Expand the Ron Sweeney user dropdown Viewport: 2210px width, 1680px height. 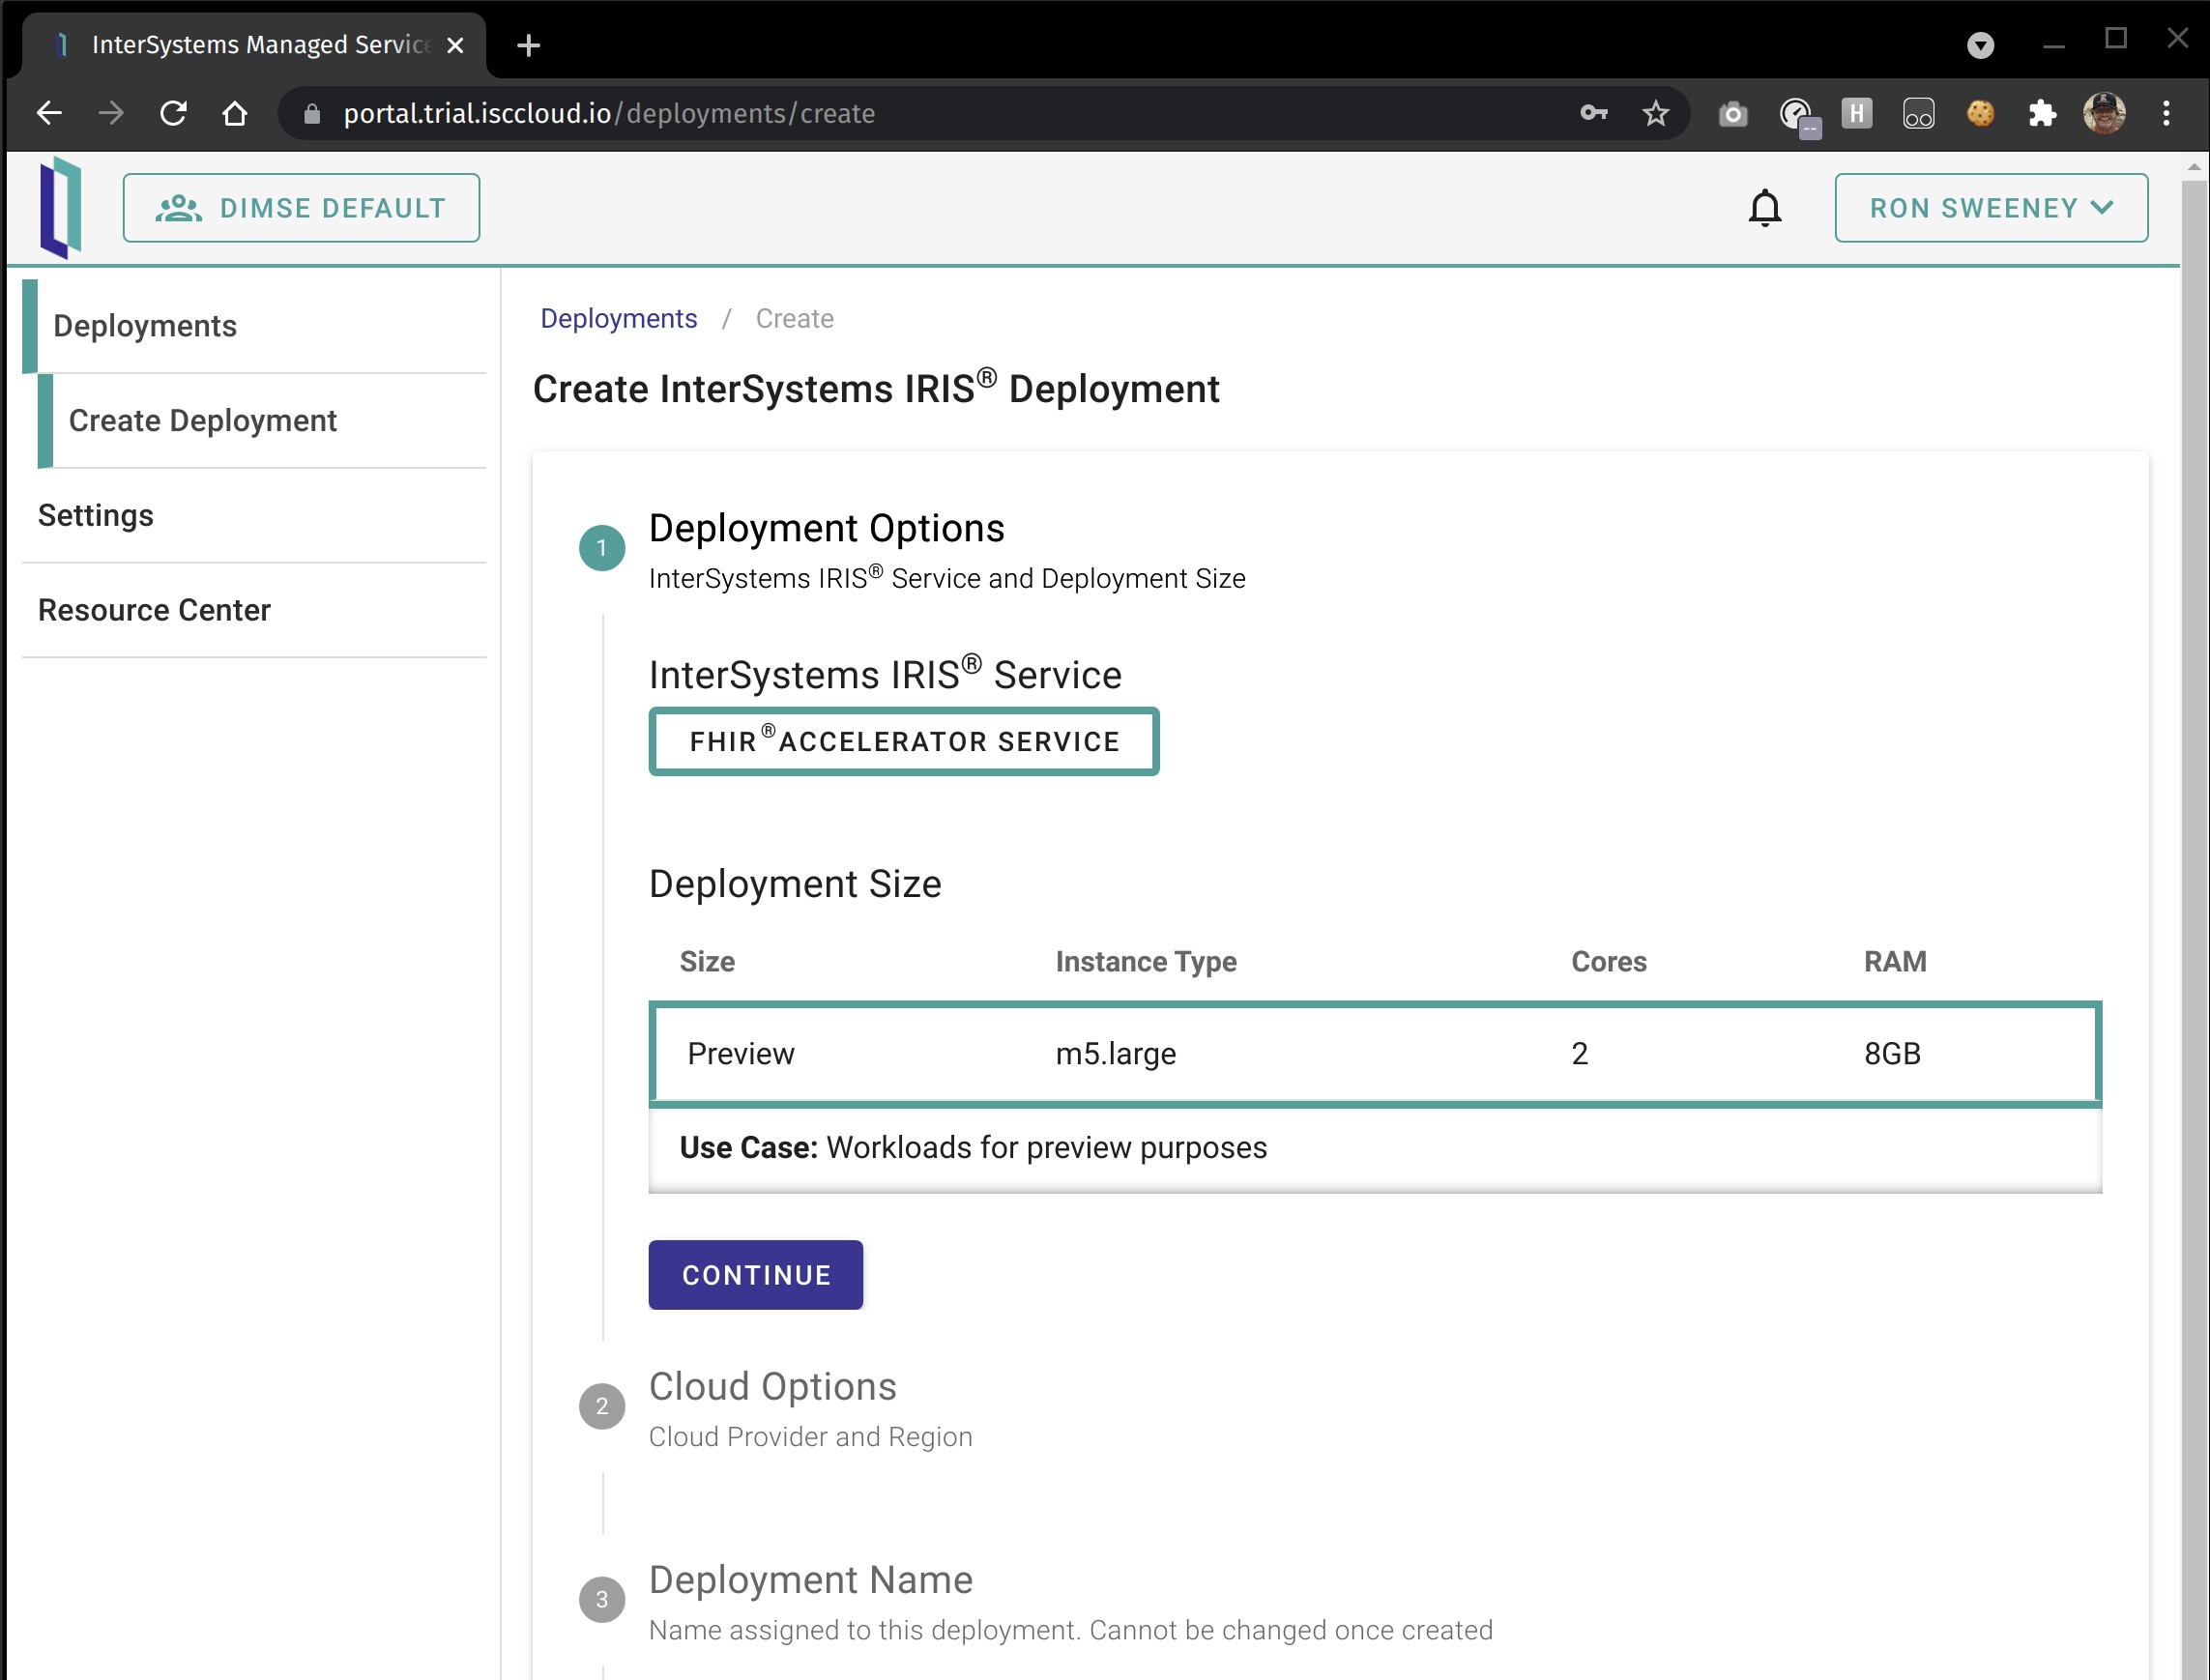click(1990, 208)
